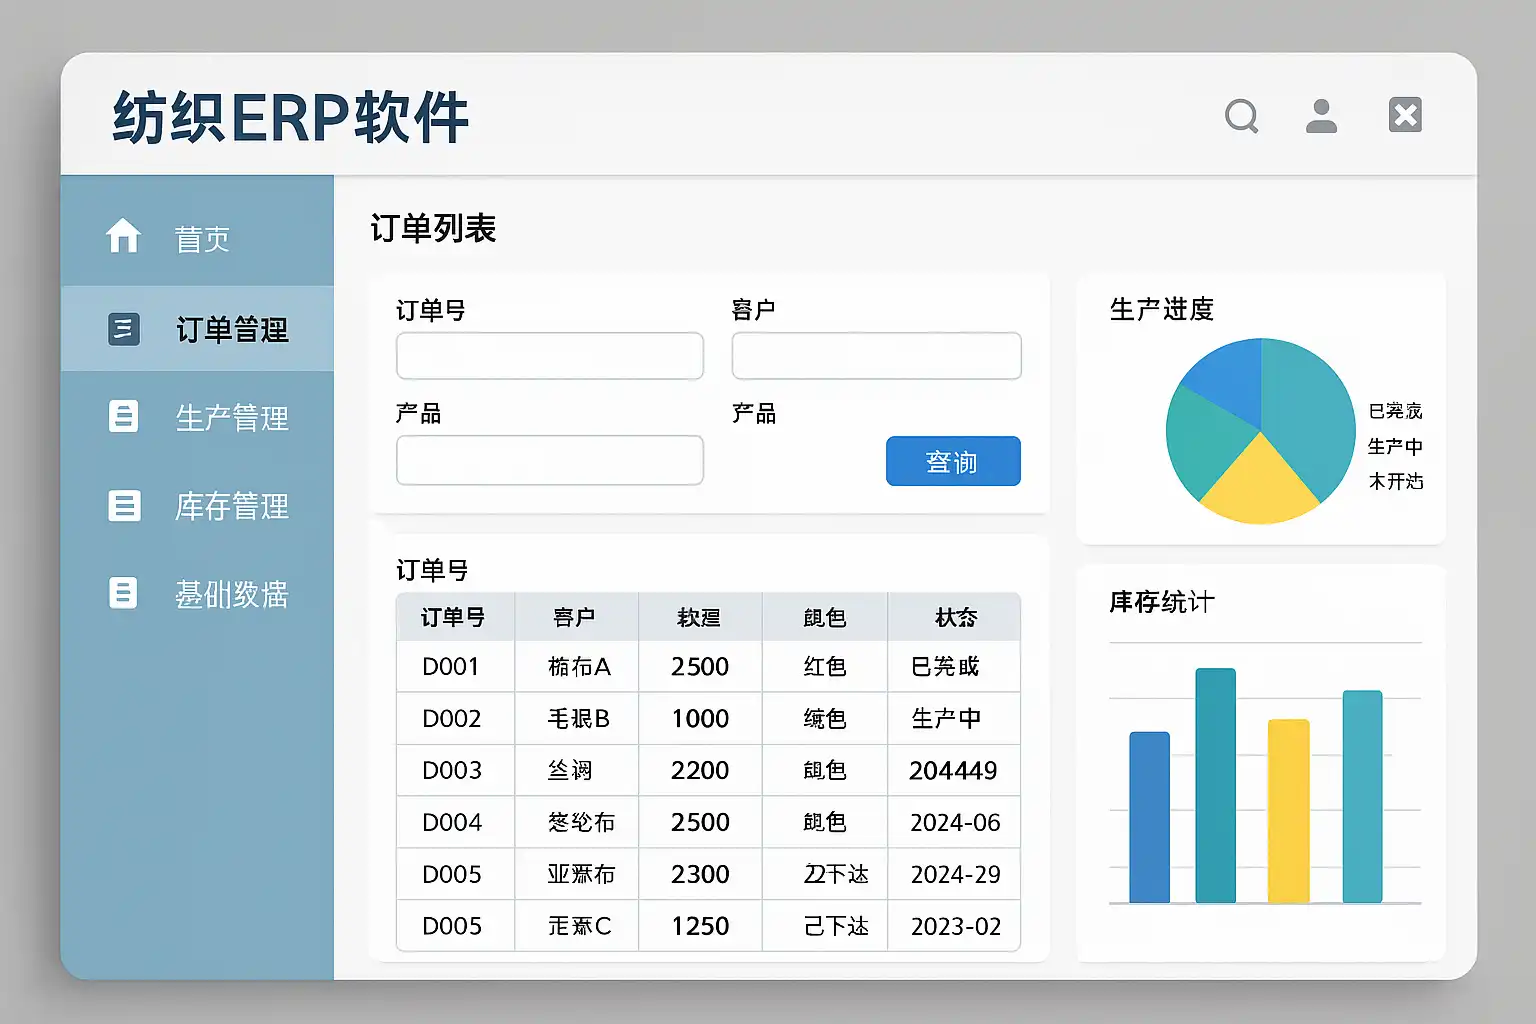Select the yellow pie chart slice

[1258, 486]
